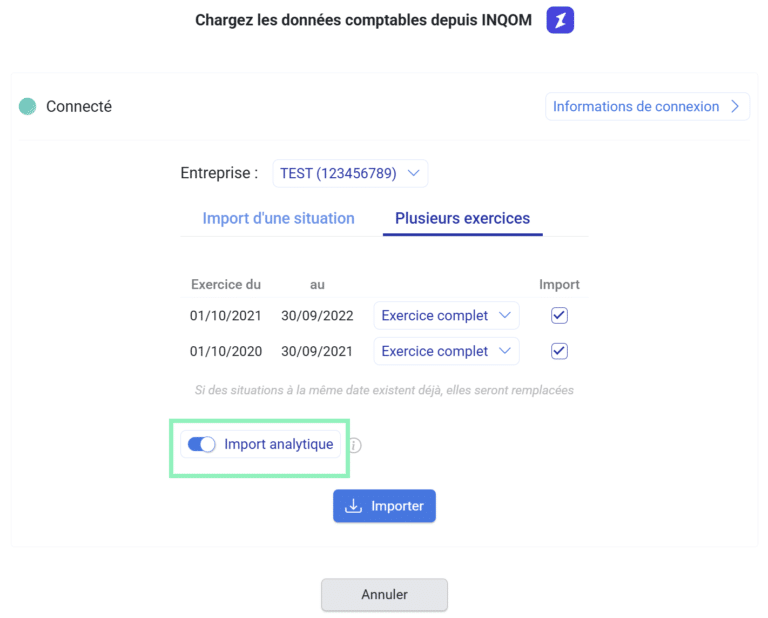This screenshot has width=768, height=618.
Task: Click the Importer button label
Action: click(x=397, y=506)
